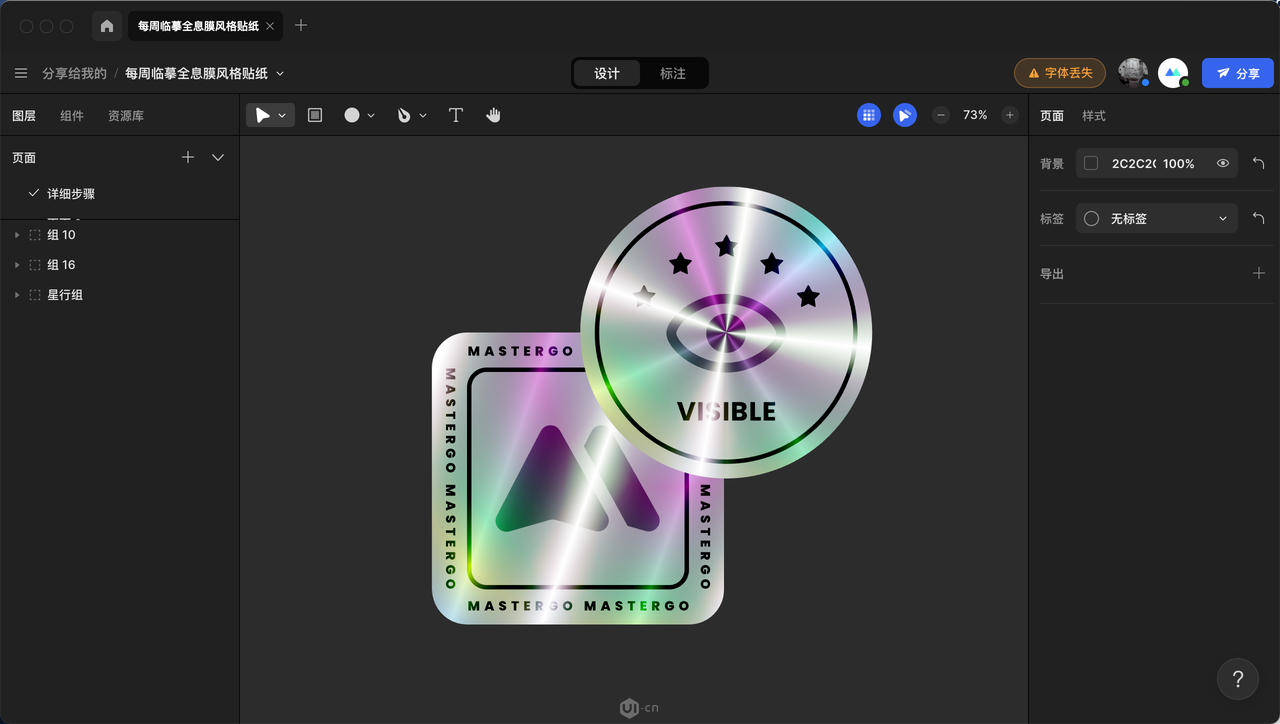Expand the 星行组 layer

tap(16, 295)
